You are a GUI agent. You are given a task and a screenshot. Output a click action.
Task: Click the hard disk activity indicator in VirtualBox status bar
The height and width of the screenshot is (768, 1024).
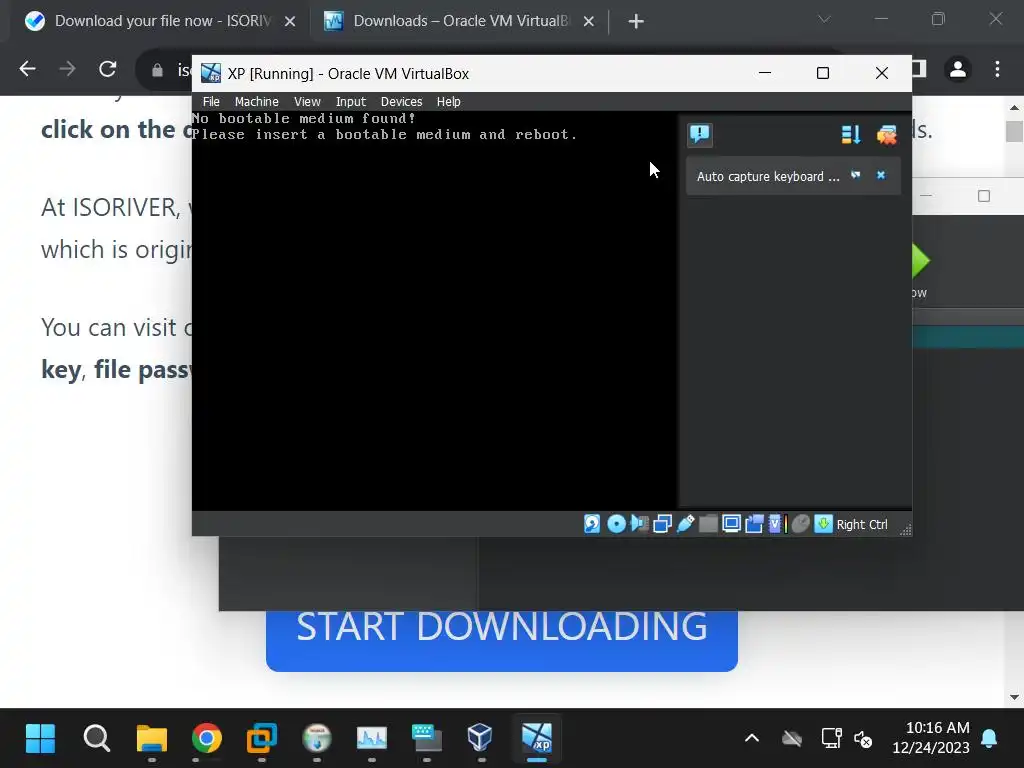click(x=592, y=524)
